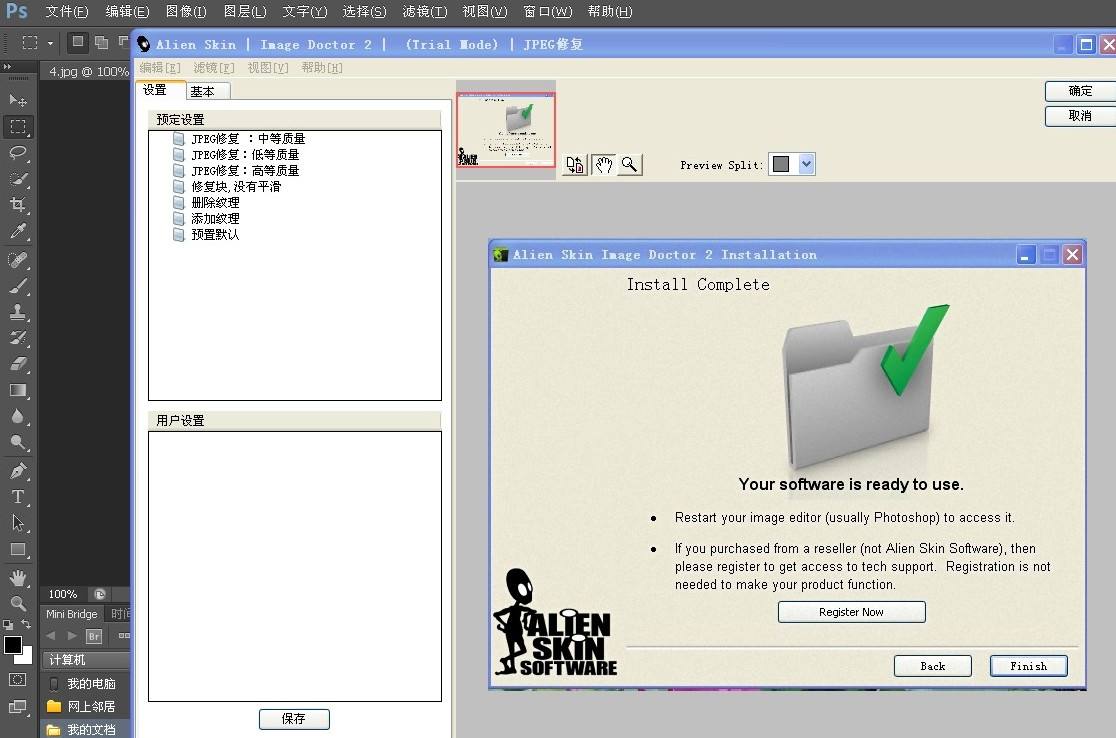This screenshot has height=738, width=1116.
Task: Select the Horizontal Type tool
Action: [18, 497]
